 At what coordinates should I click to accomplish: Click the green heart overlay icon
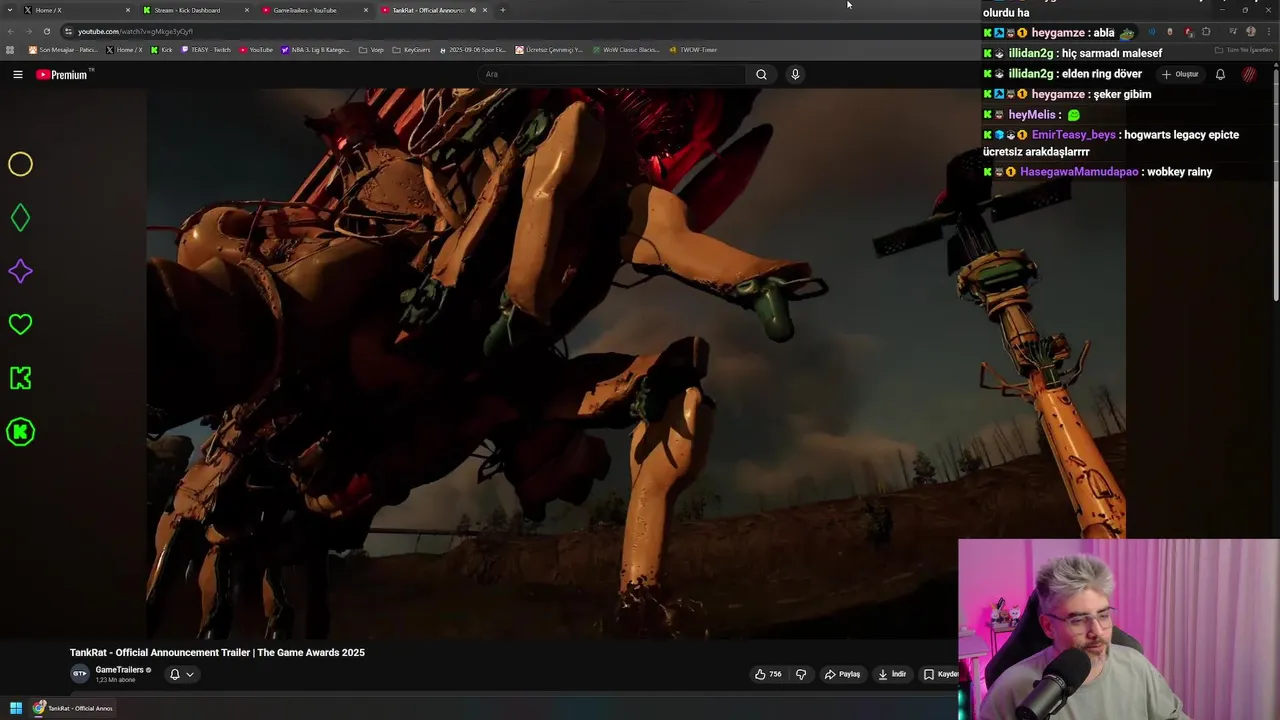coord(20,324)
